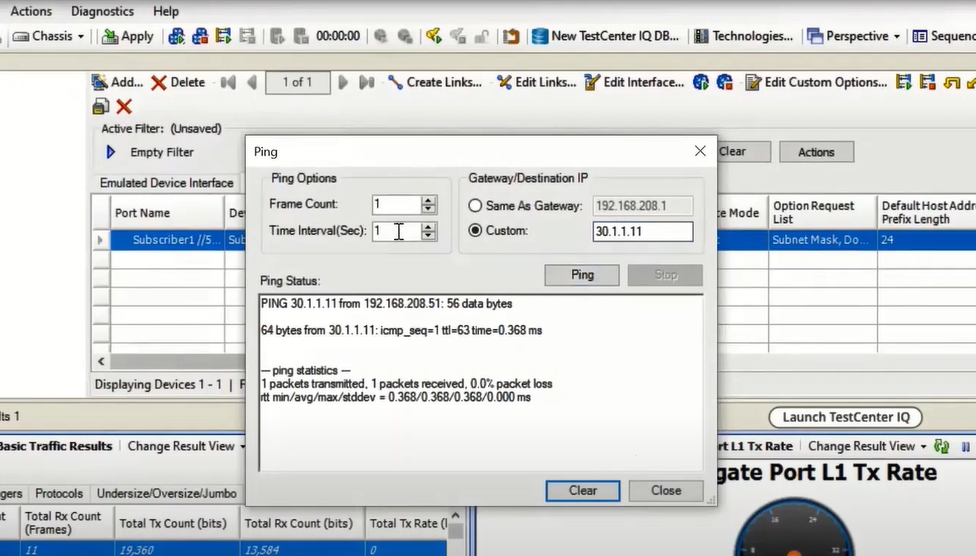Click the yellow return-arrow icon in device toolbar
The width and height of the screenshot is (976, 556).
pos(952,82)
